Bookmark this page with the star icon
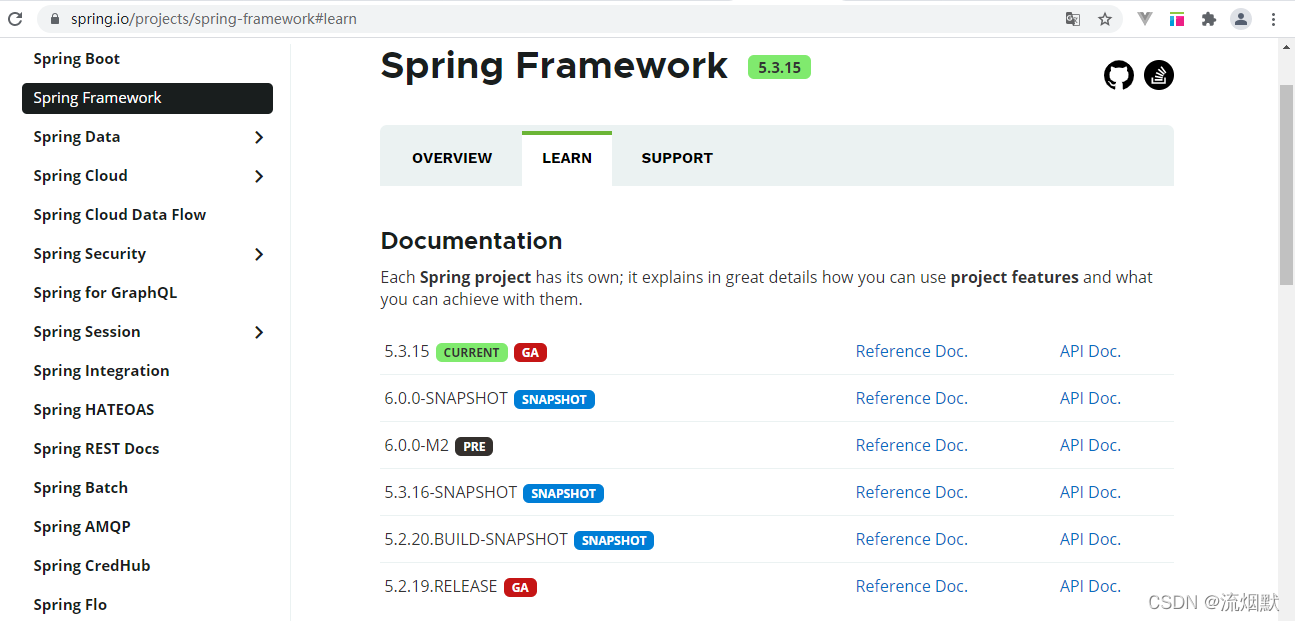This screenshot has height=621, width=1295. point(1105,19)
